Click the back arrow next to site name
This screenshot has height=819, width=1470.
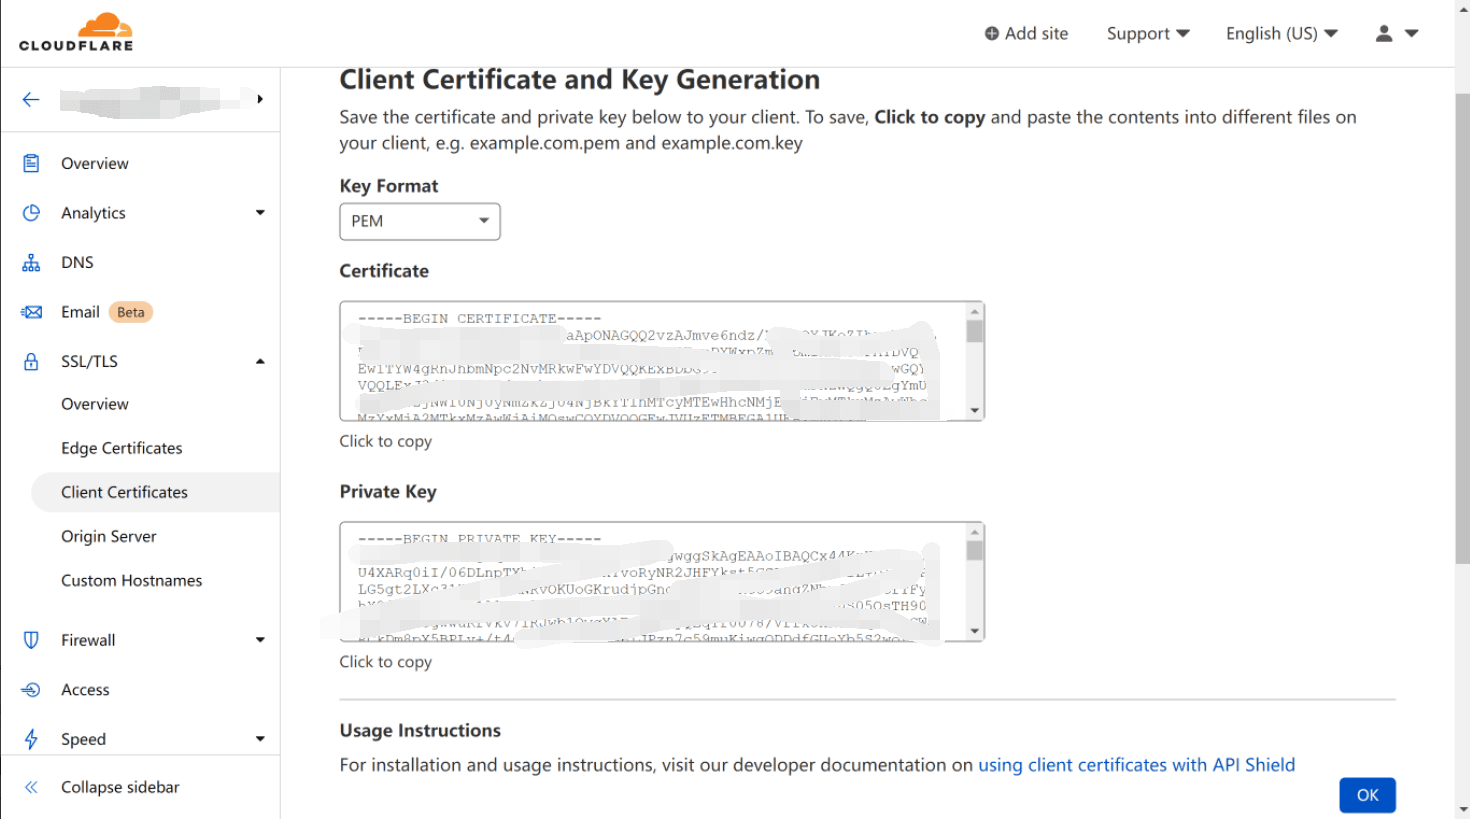(30, 99)
